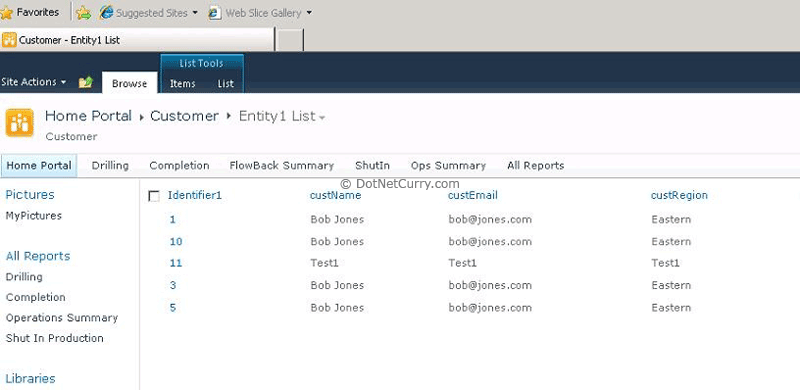Click the add-to-favorites bar star icon

point(83,13)
